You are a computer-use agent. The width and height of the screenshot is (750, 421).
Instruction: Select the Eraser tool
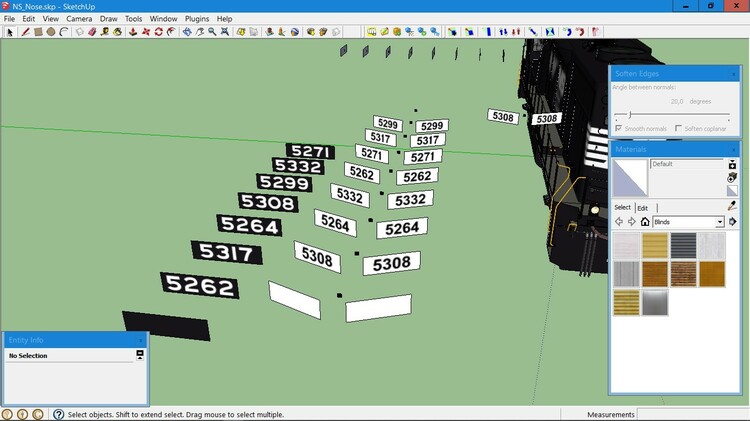92,32
